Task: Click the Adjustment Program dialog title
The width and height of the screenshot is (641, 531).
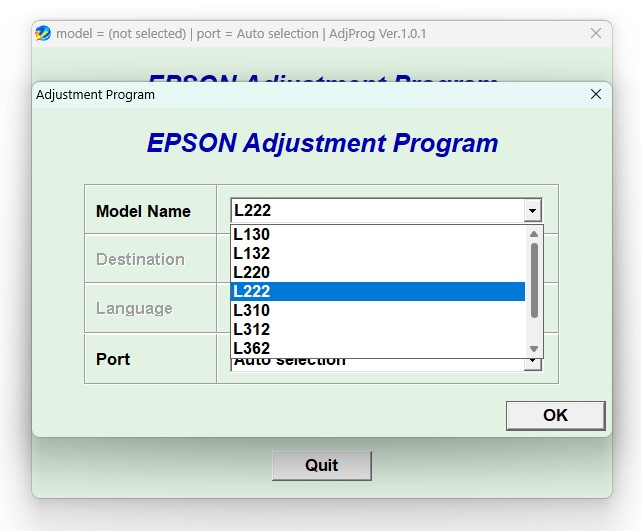Action: point(95,95)
